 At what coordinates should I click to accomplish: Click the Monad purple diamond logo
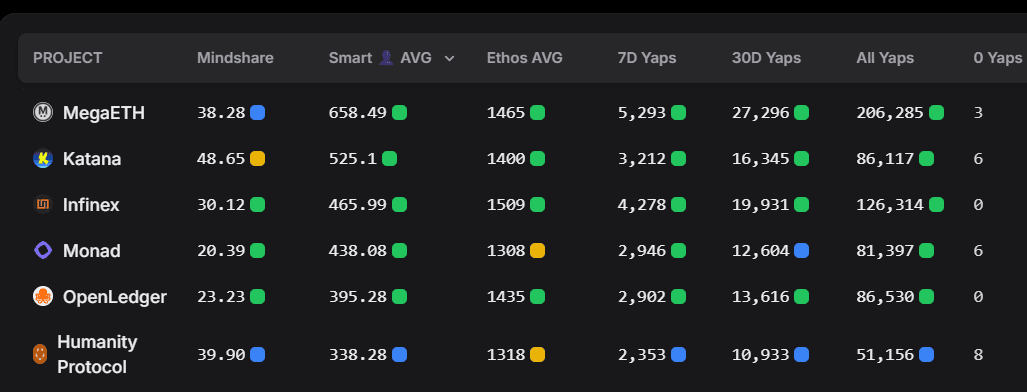43,250
